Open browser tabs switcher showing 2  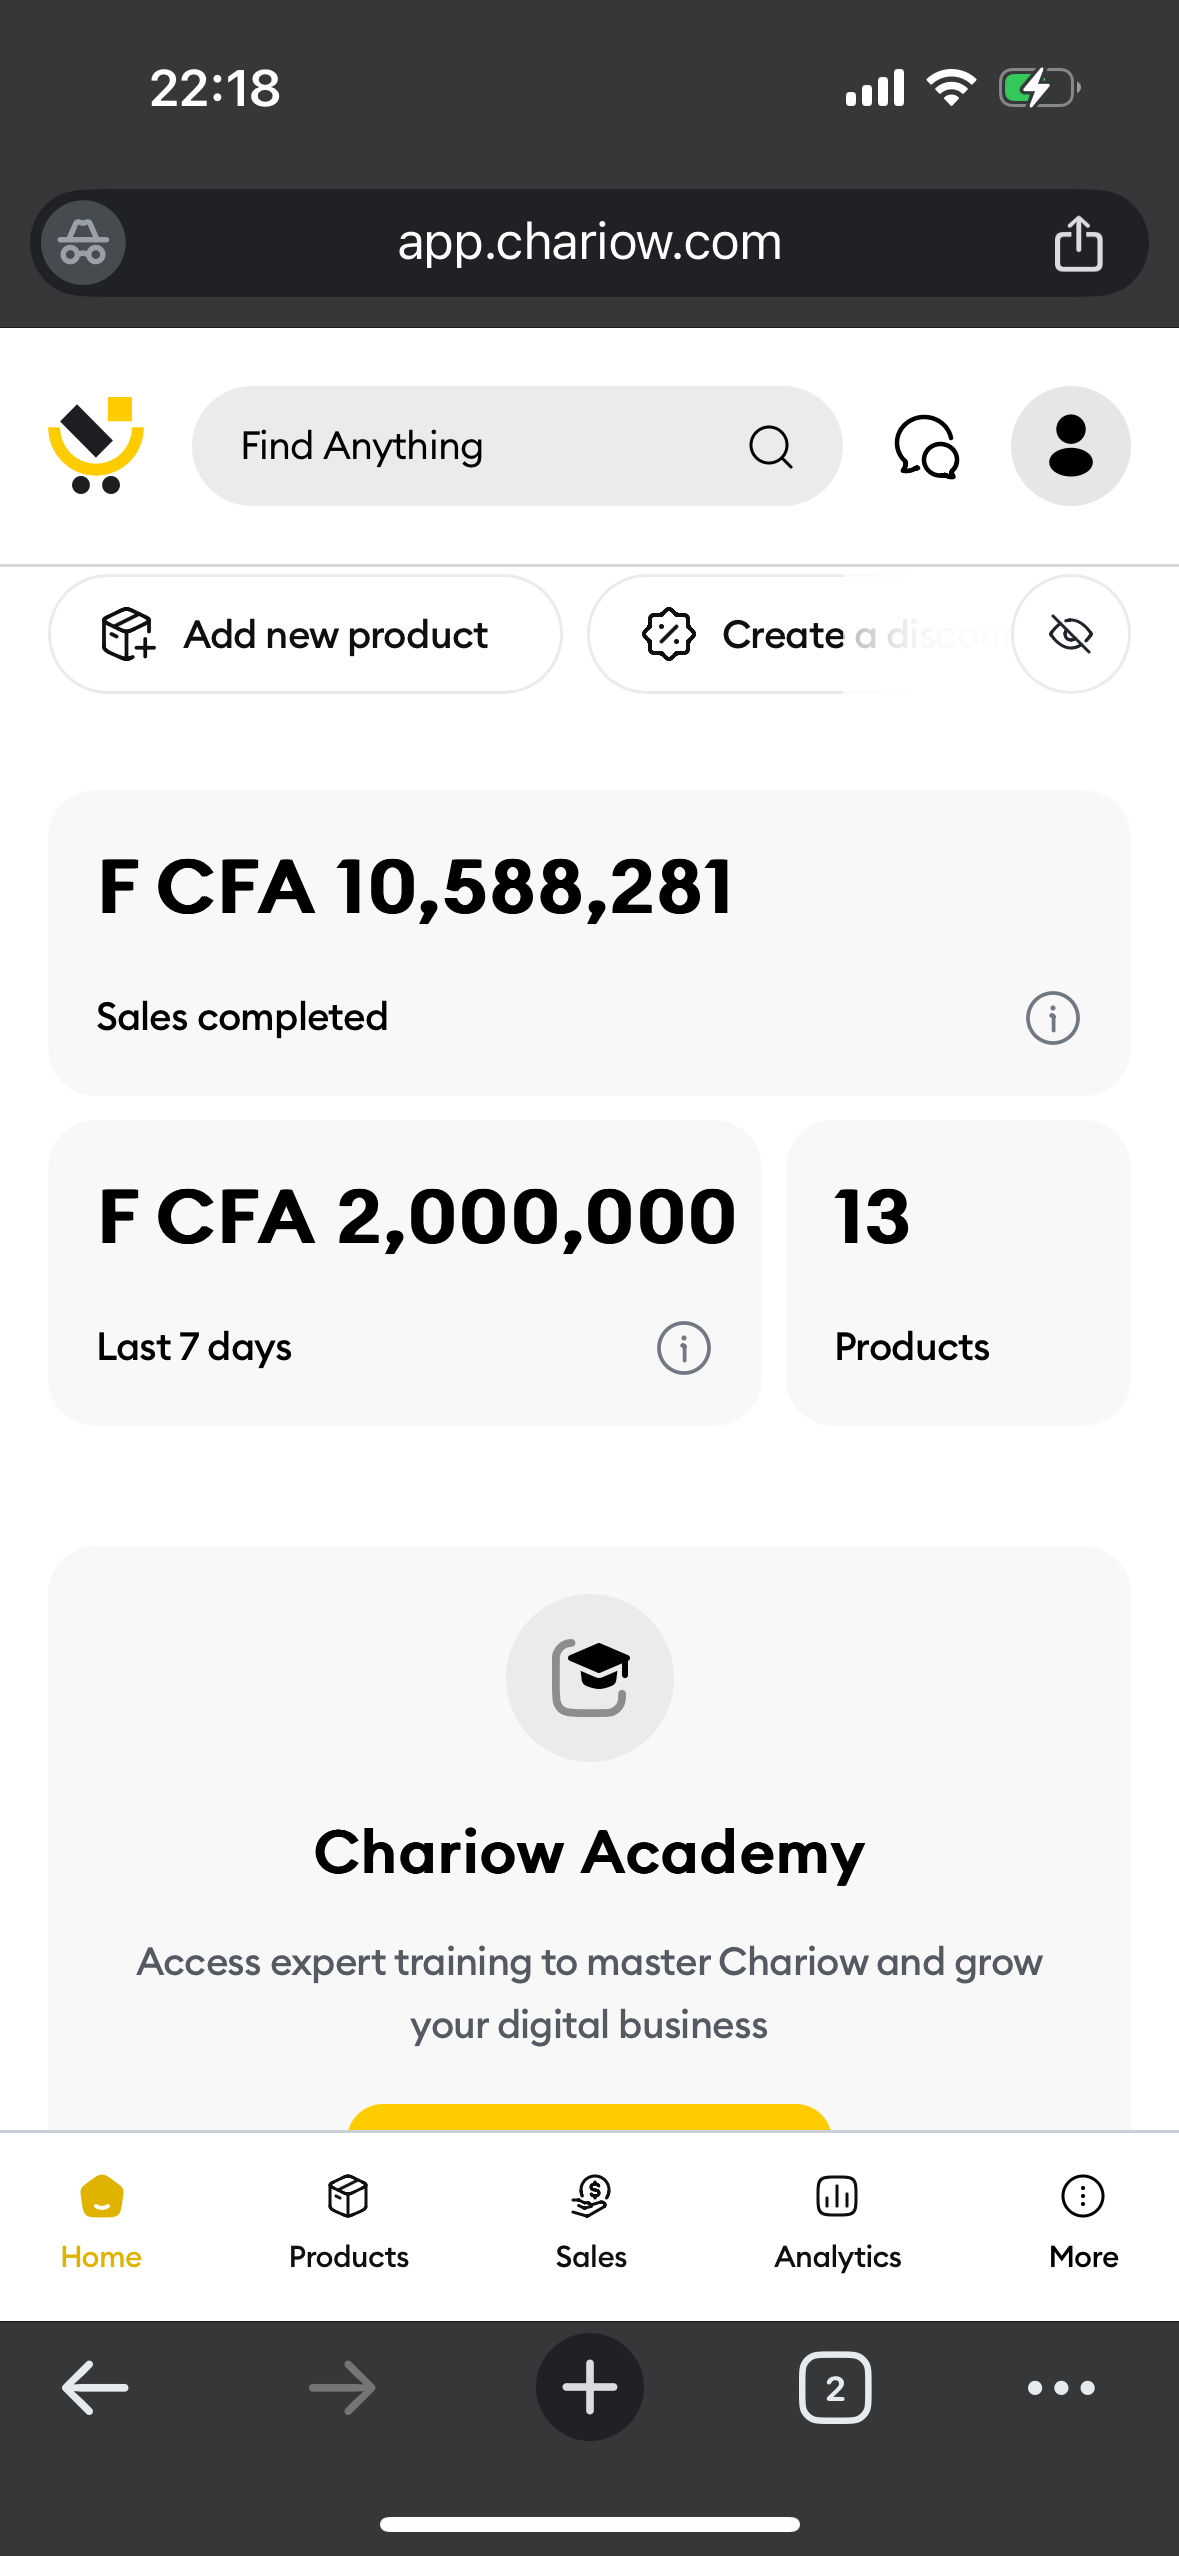(x=835, y=2388)
